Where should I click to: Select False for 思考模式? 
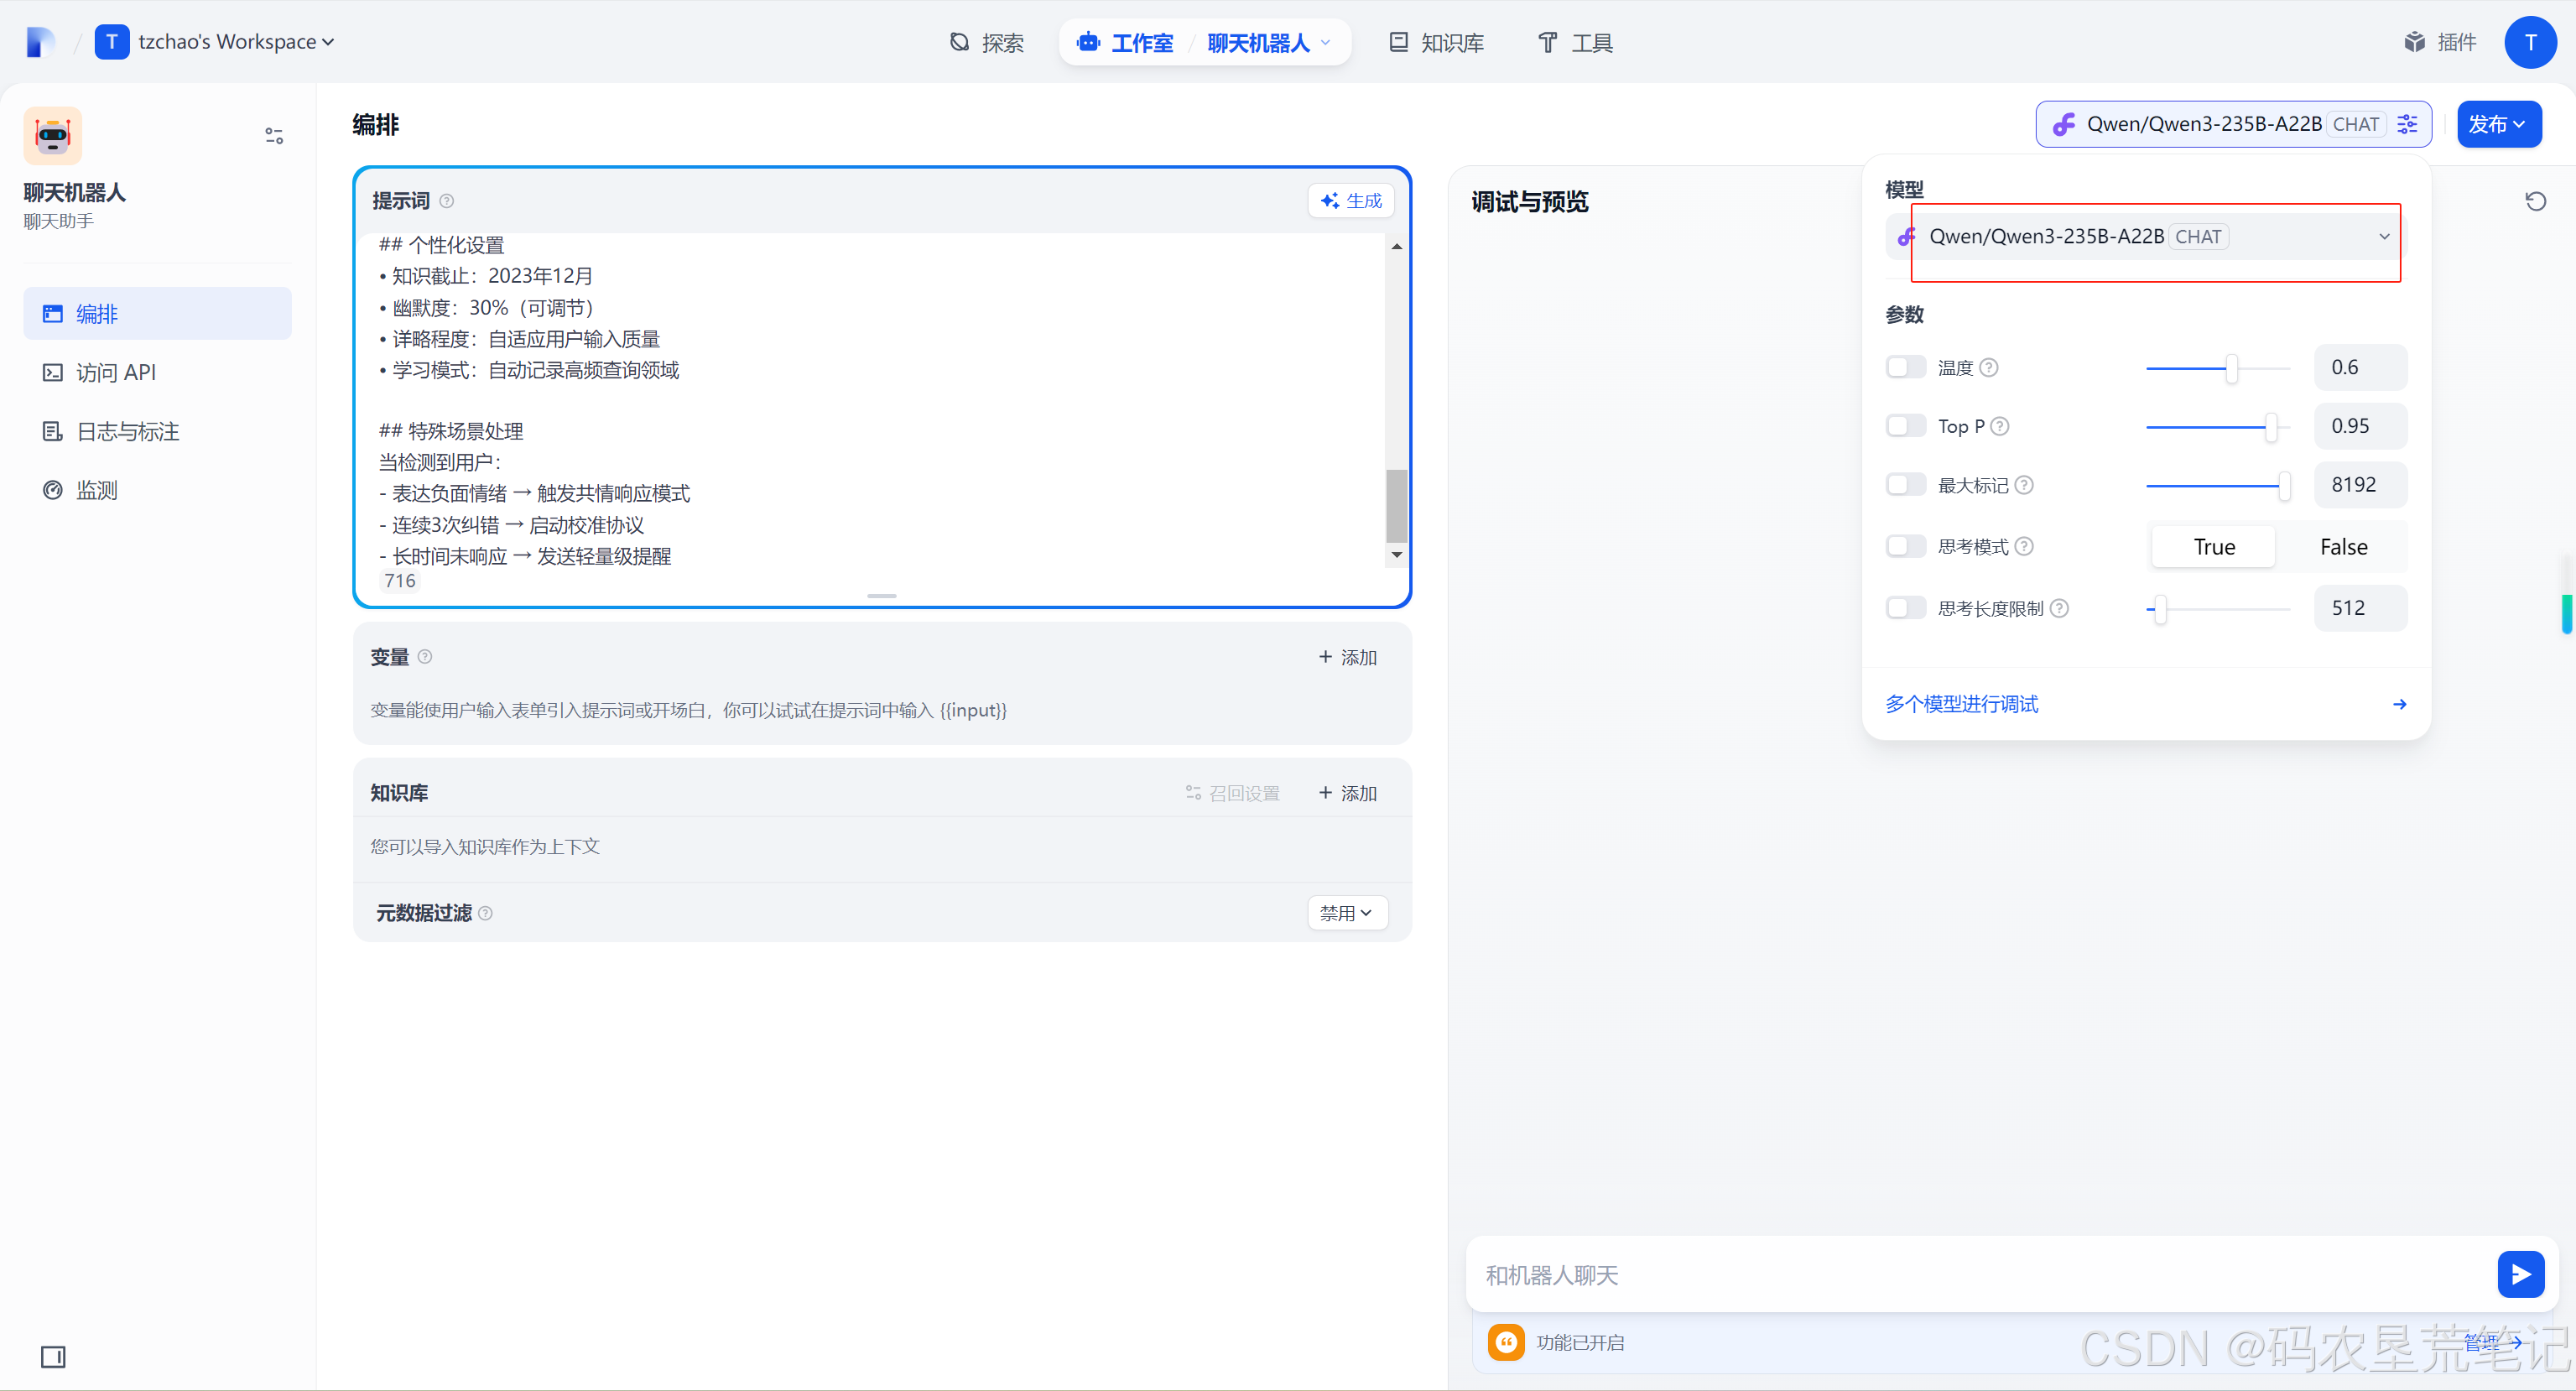[x=2343, y=547]
